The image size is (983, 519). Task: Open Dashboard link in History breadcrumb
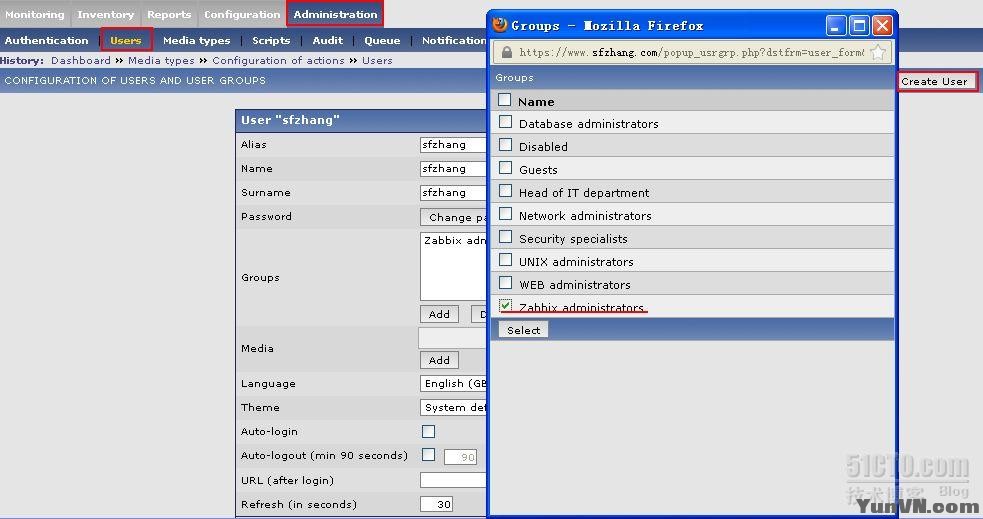point(80,60)
